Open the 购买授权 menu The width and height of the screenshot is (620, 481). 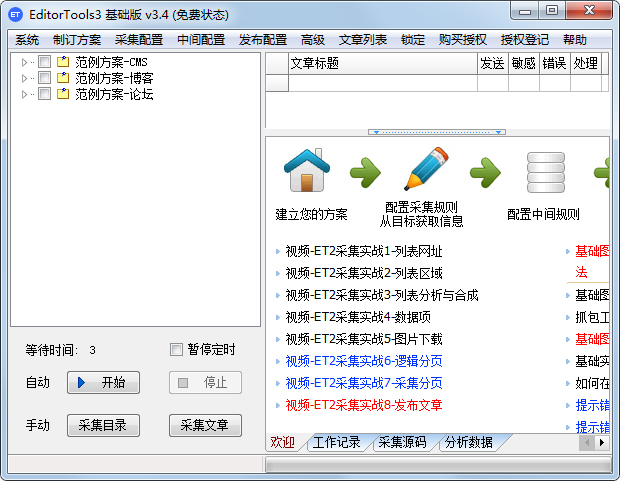(x=463, y=40)
